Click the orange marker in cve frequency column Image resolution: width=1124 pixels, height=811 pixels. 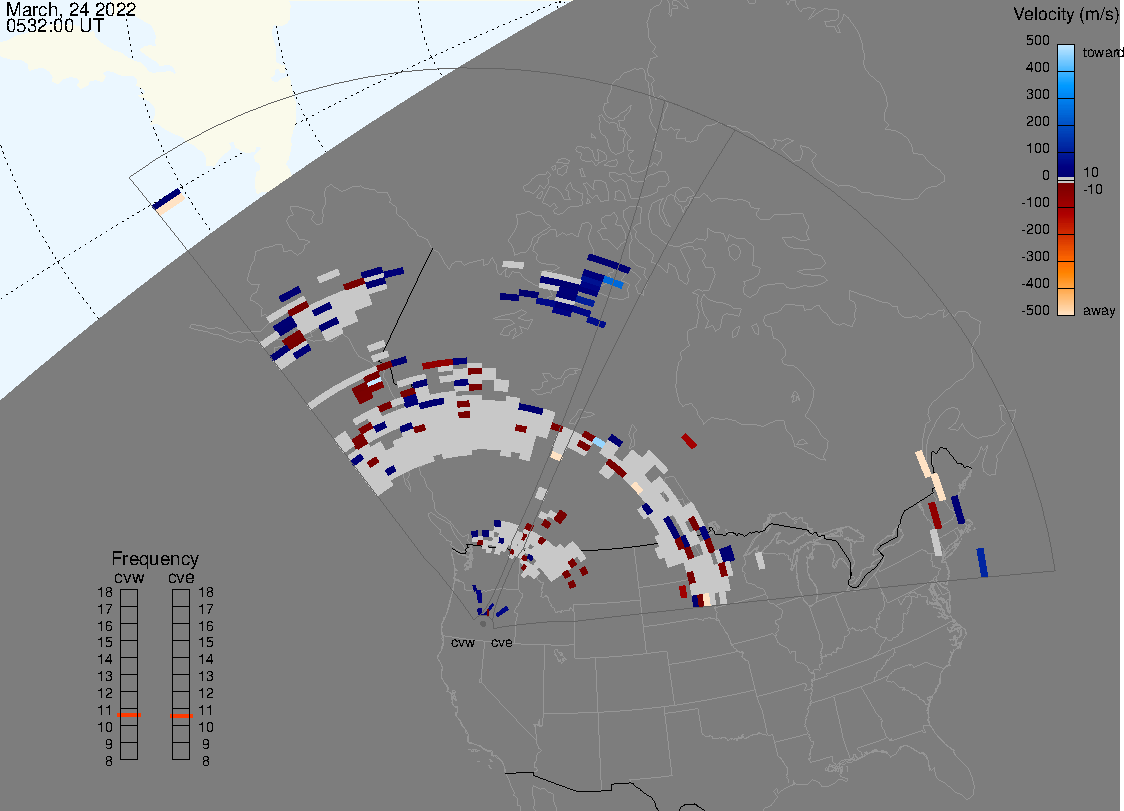[x=181, y=716]
